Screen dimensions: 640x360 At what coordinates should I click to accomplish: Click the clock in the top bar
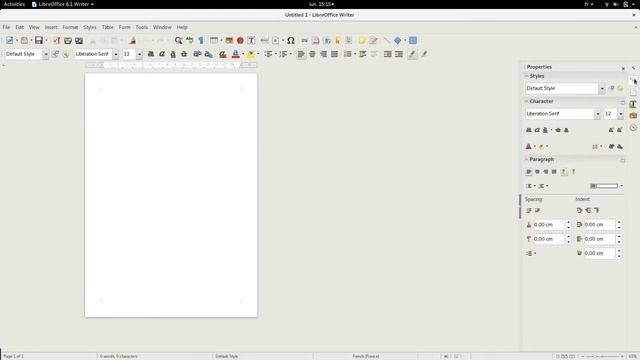point(321,4)
